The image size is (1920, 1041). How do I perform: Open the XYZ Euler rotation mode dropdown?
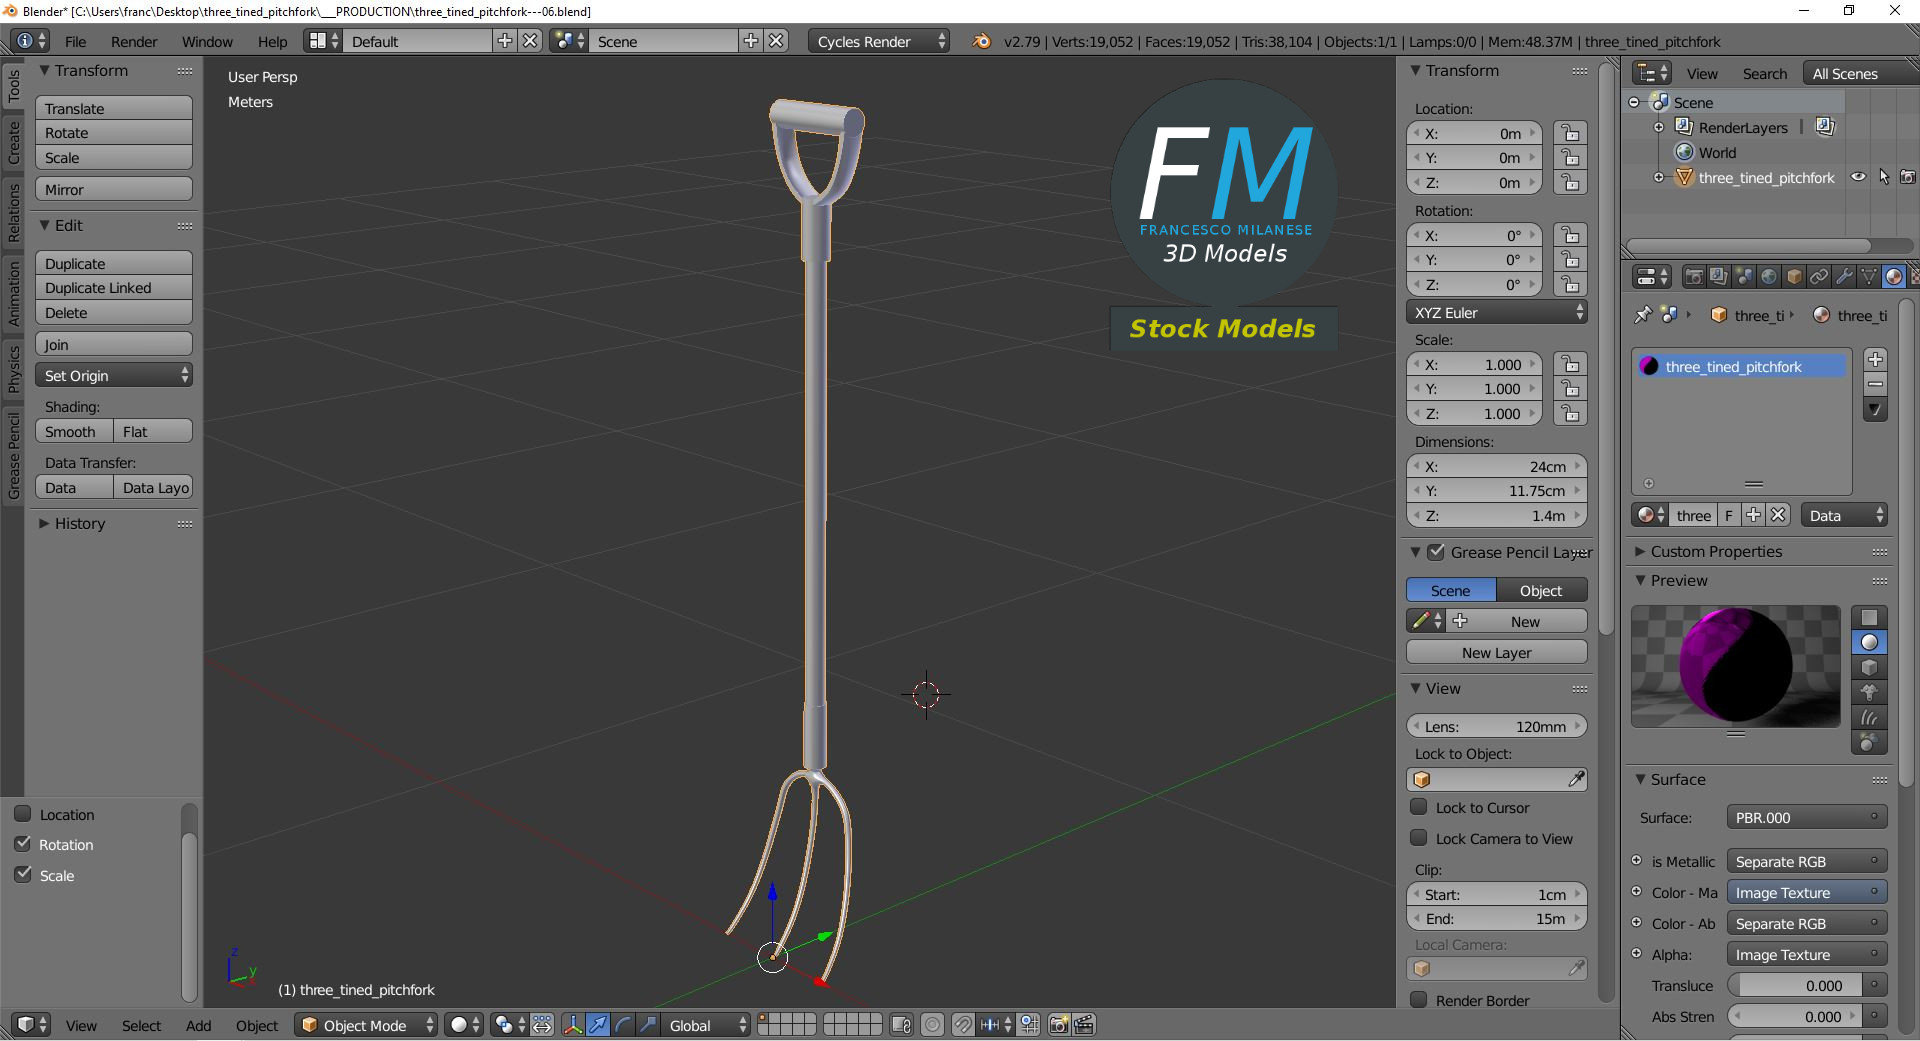(1497, 312)
